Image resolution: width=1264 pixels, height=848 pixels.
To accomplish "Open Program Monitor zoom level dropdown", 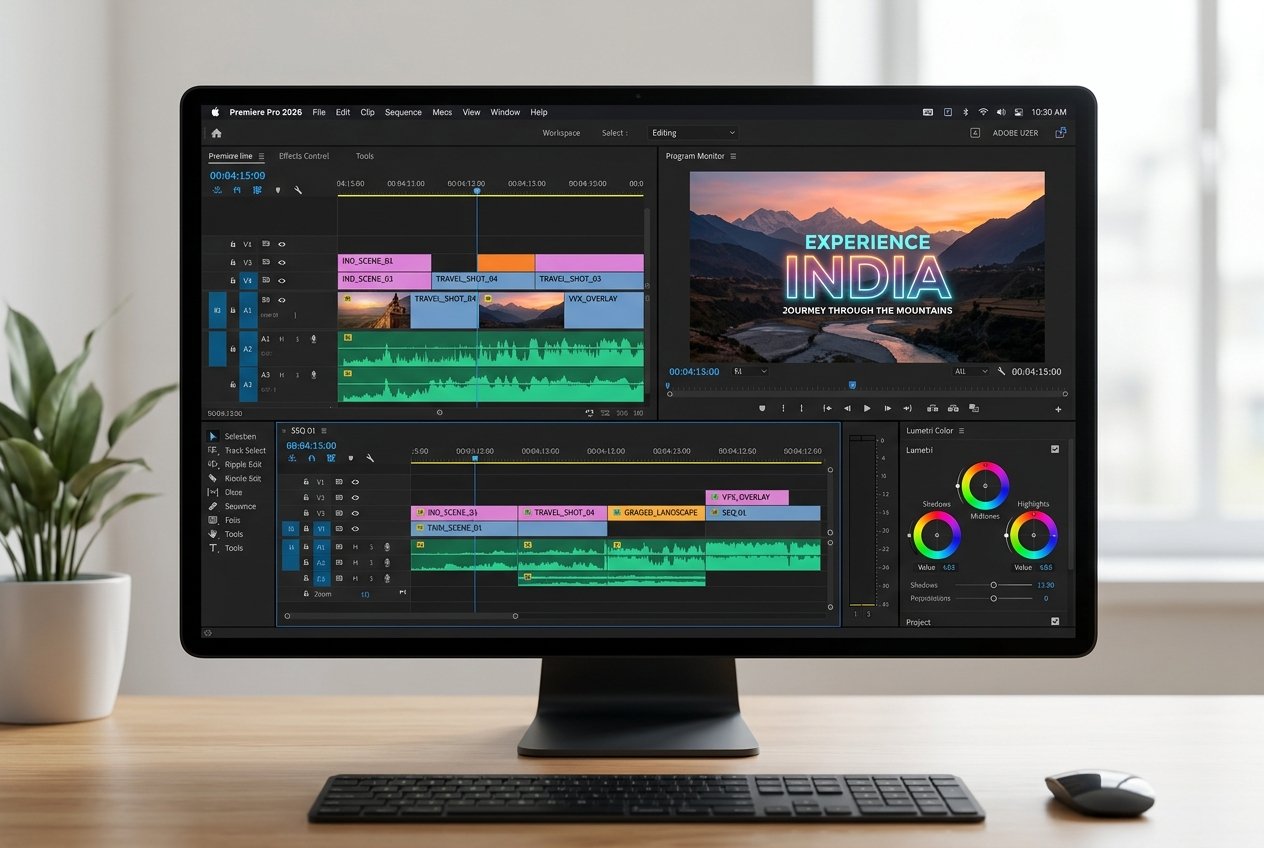I will point(750,371).
